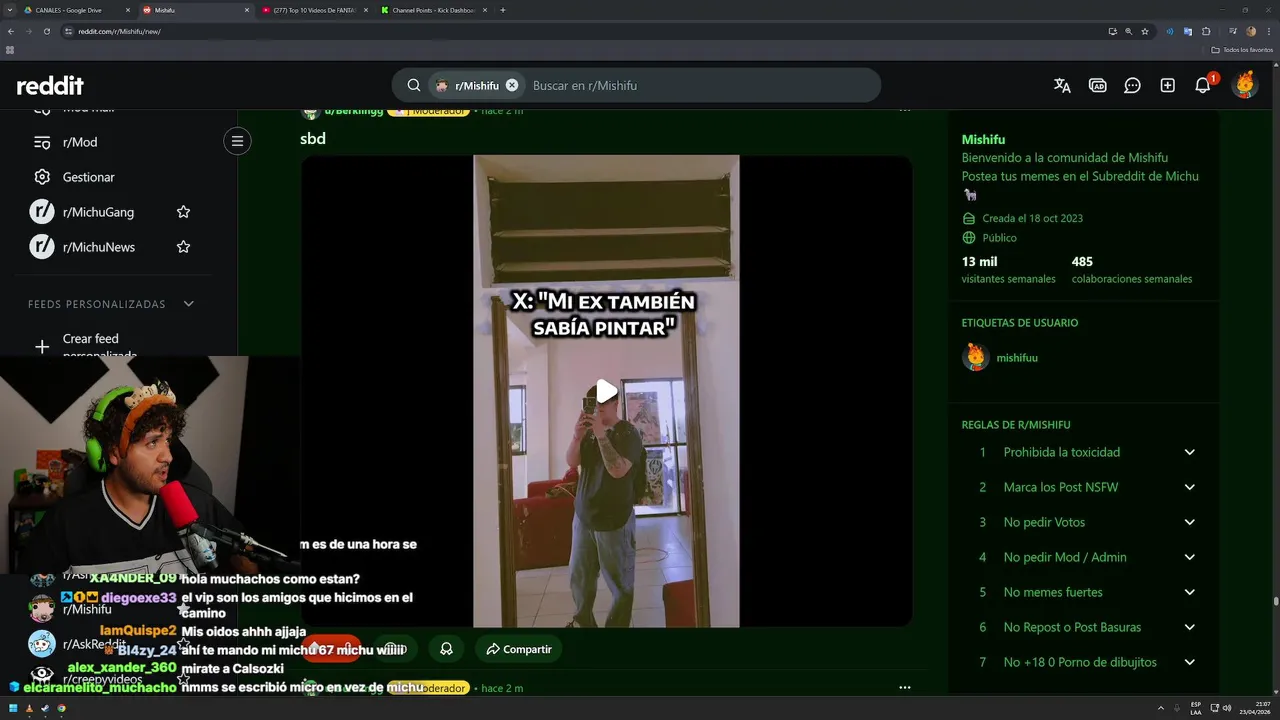Switch to Channel Points Kick Dashboard tab
The width and height of the screenshot is (1280, 720).
tap(433, 10)
